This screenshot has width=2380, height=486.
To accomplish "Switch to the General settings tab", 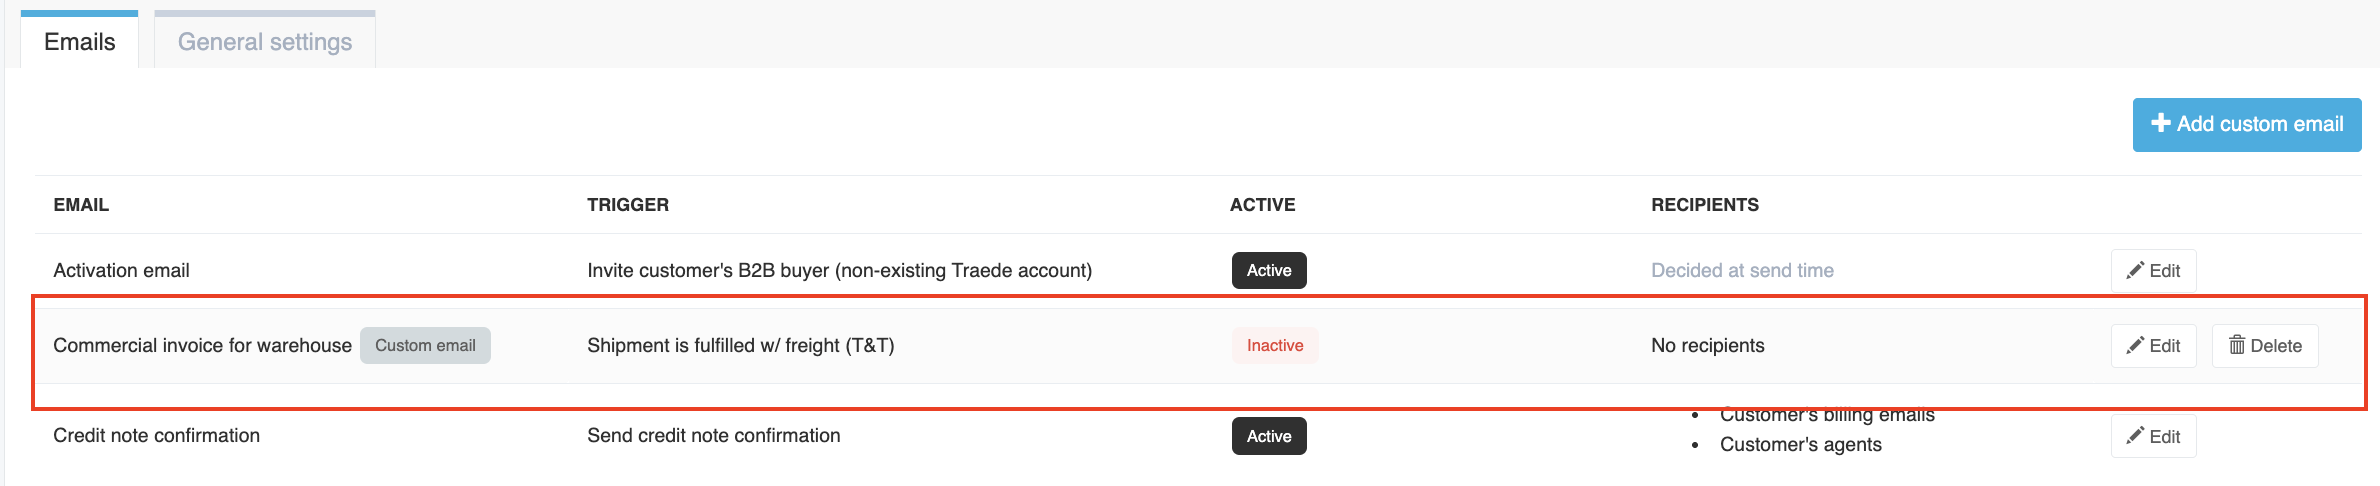I will (265, 41).
